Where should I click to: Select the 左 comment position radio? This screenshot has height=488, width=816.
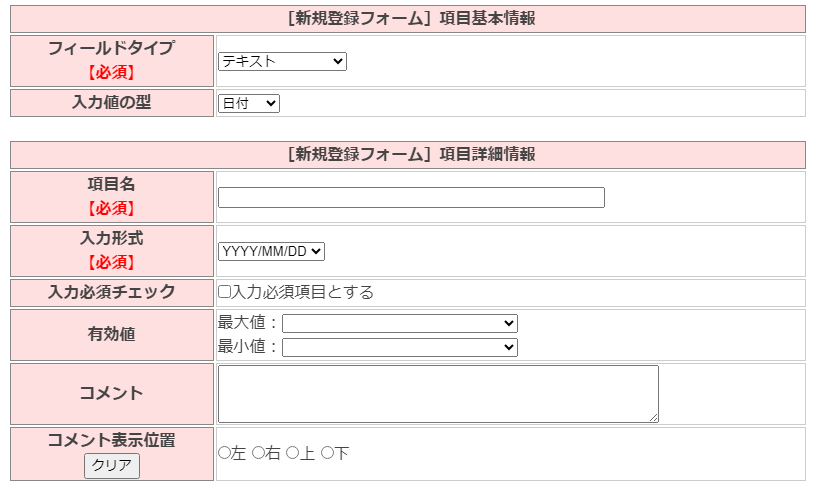point(224,453)
